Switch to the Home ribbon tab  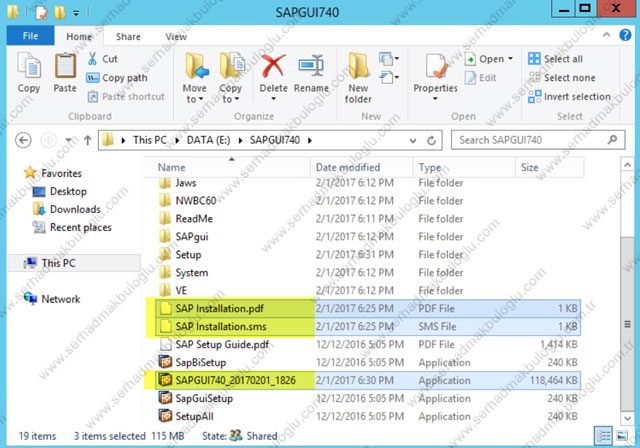[x=79, y=37]
